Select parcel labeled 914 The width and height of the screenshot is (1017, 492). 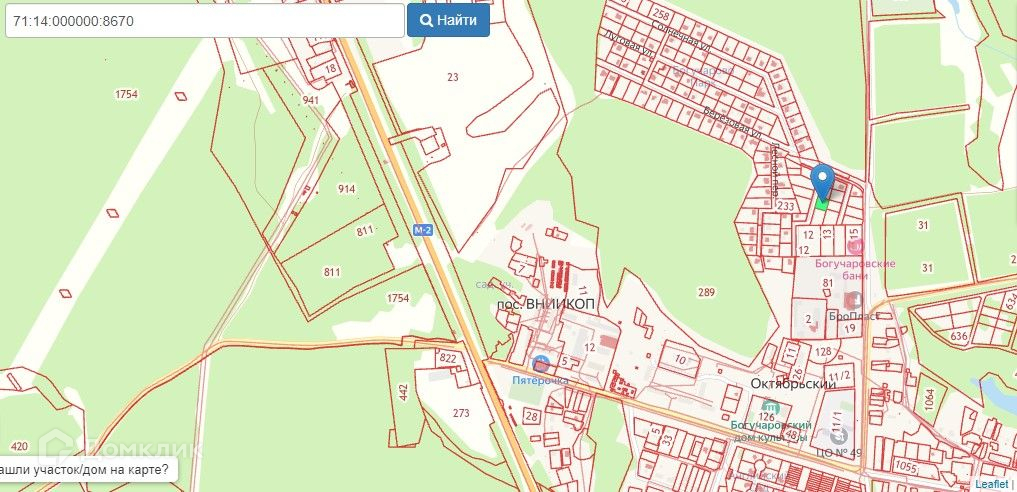(346, 189)
